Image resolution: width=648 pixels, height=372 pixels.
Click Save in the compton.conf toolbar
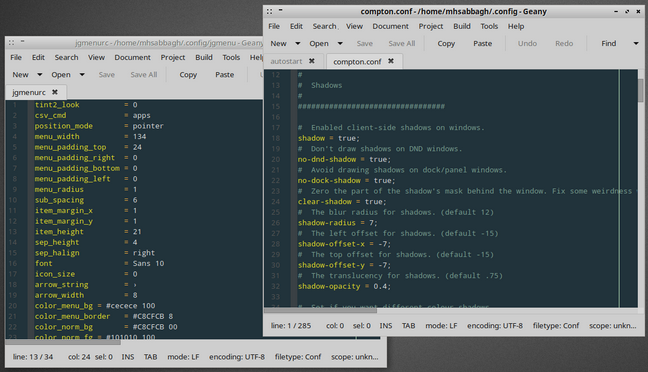[364, 43]
